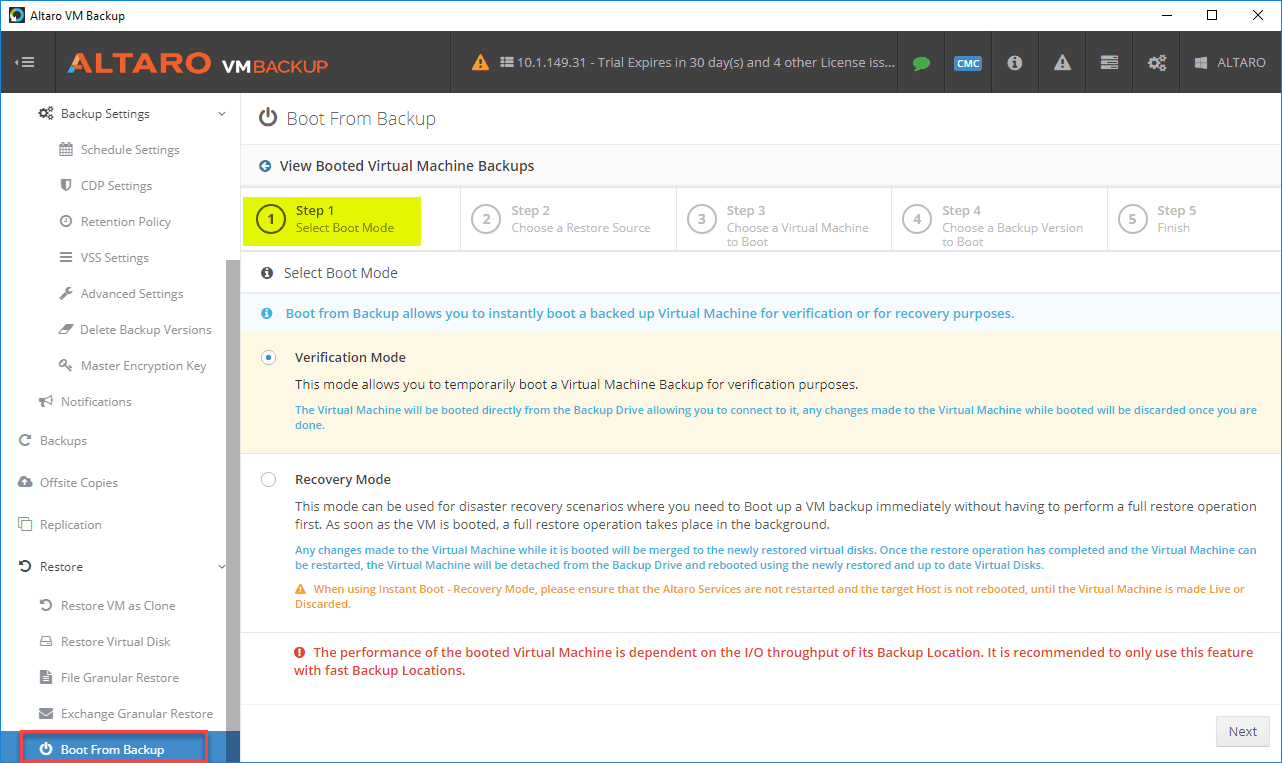The width and height of the screenshot is (1282, 763).
Task: Click the green chat bubble icon
Action: point(921,63)
